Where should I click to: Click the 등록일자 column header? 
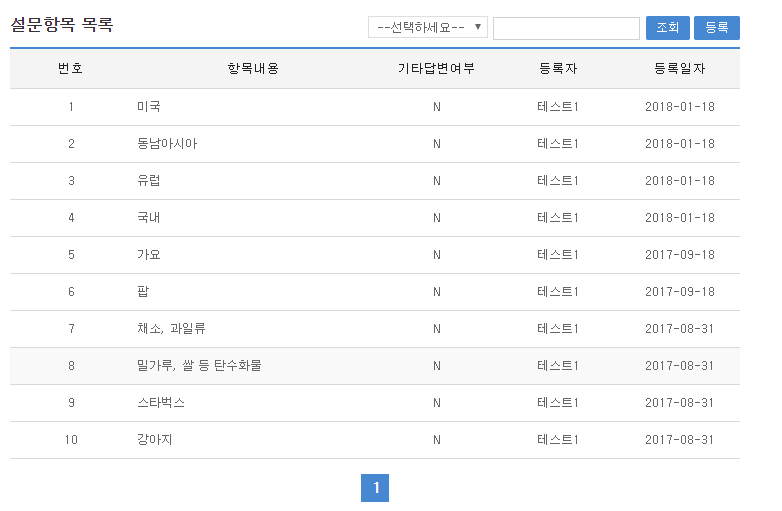pyautogui.click(x=679, y=69)
